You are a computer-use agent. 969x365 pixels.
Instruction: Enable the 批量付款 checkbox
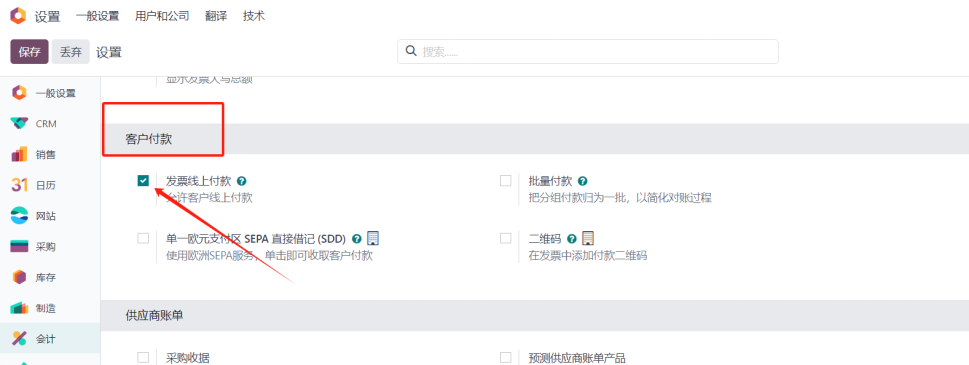click(x=506, y=181)
